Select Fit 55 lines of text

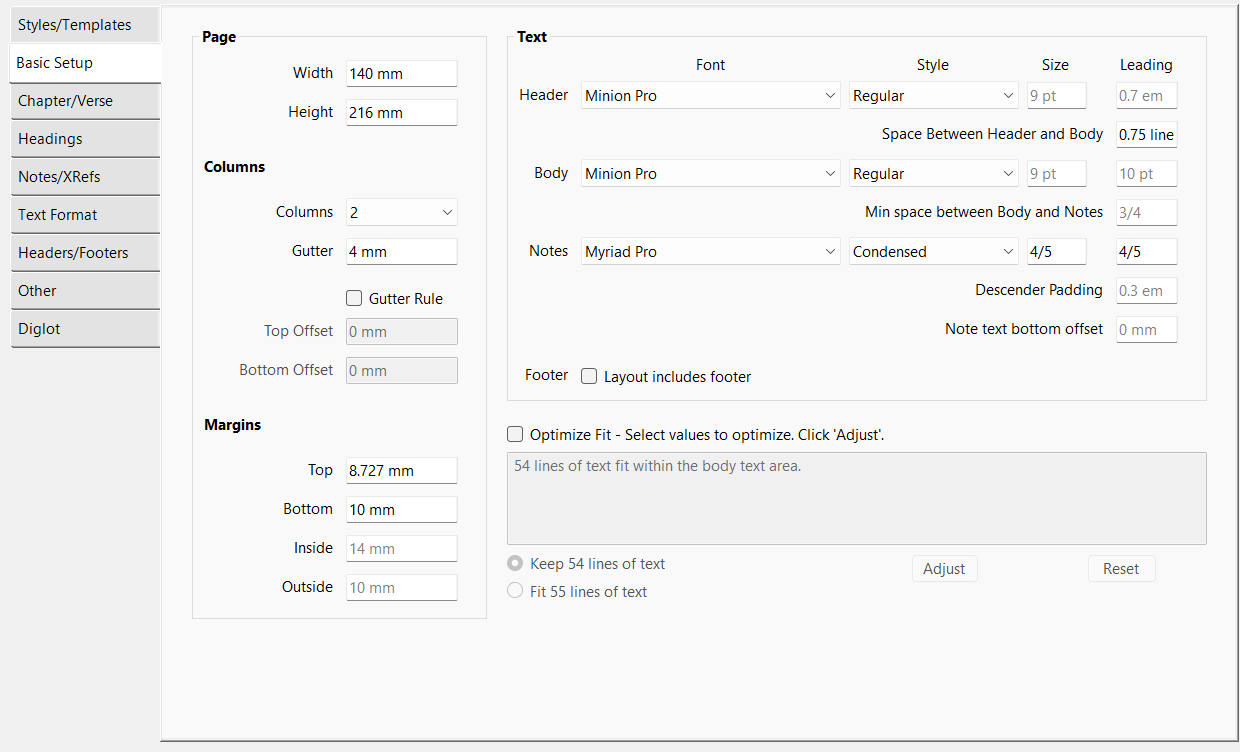[x=515, y=592]
